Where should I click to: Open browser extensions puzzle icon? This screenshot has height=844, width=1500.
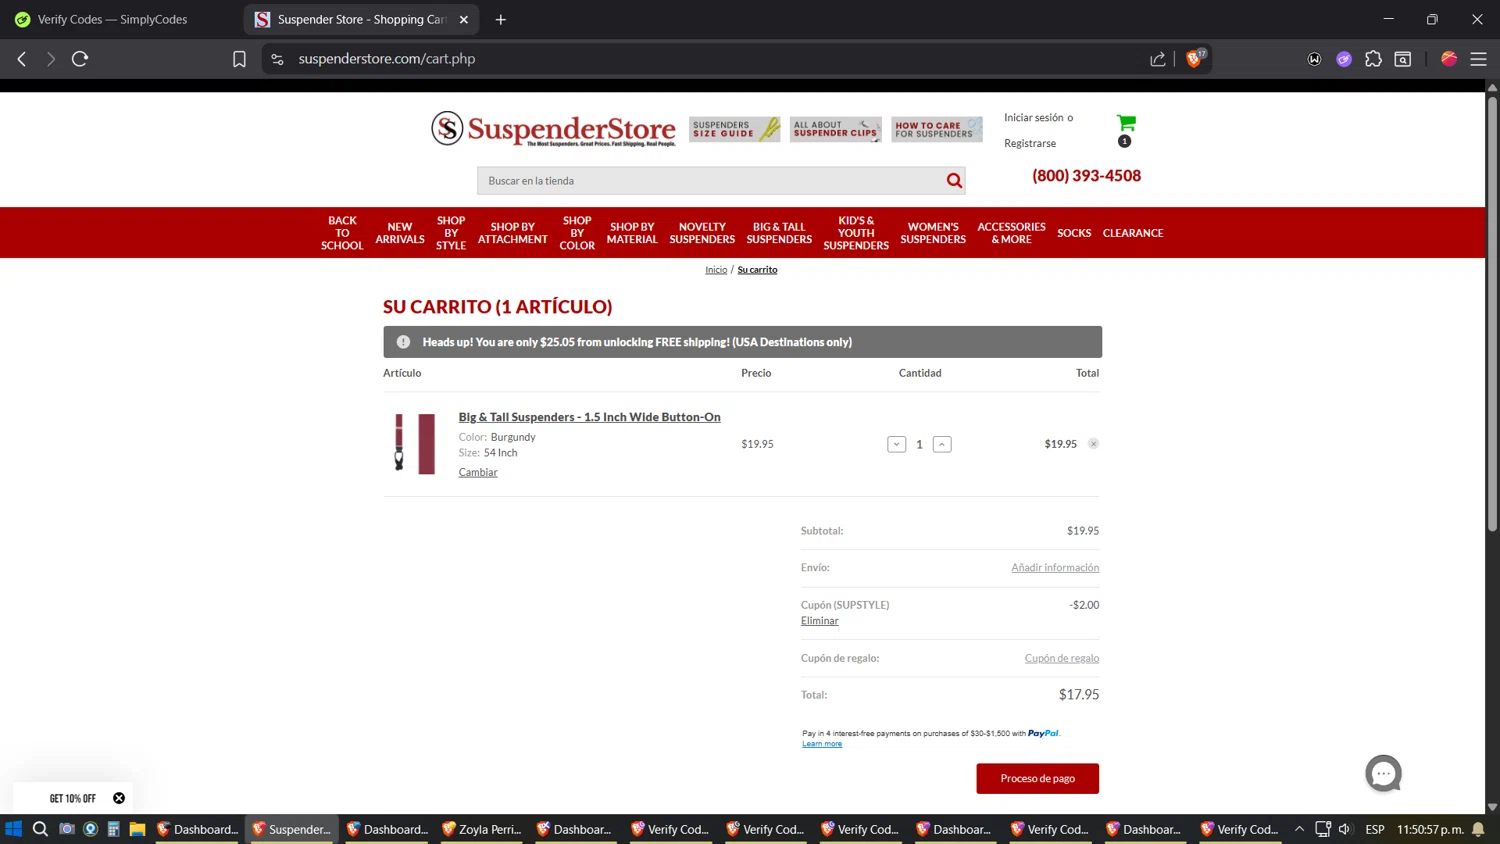1373,59
